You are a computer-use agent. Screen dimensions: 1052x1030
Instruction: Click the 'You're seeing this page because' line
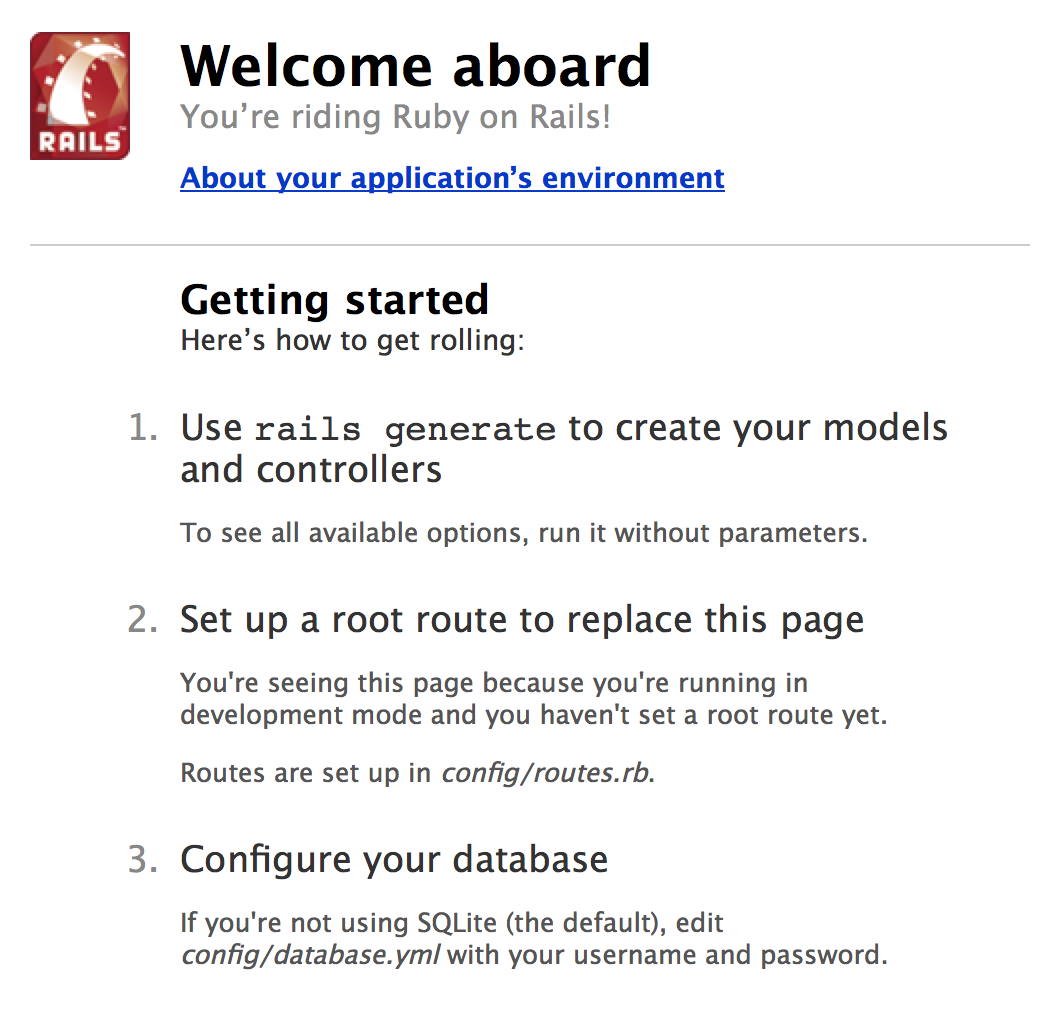tap(494, 683)
